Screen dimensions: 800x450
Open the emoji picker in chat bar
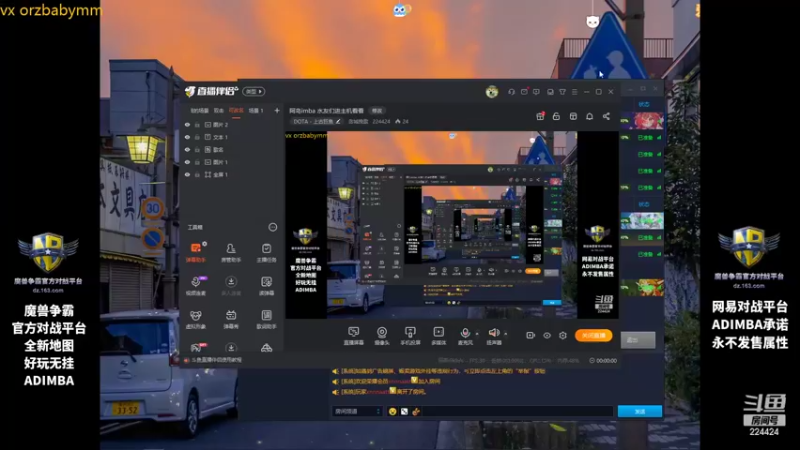point(392,411)
